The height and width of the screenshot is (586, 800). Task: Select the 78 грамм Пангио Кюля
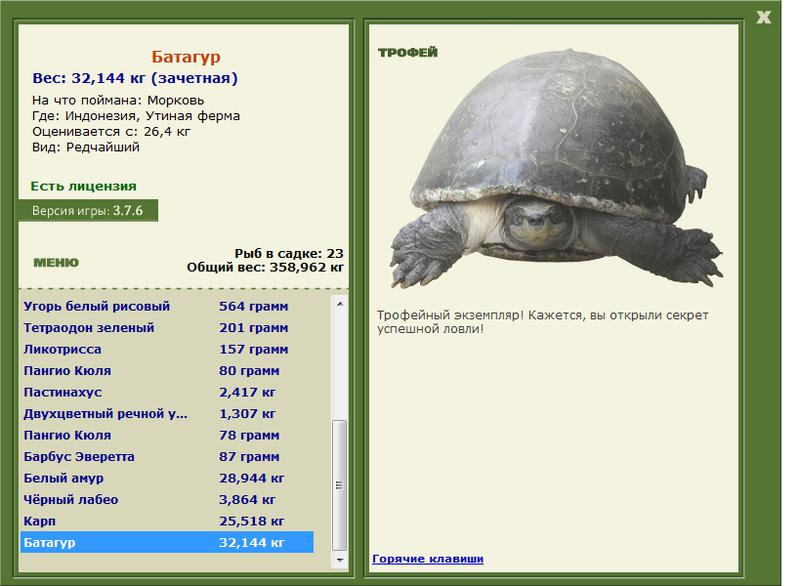pos(167,435)
